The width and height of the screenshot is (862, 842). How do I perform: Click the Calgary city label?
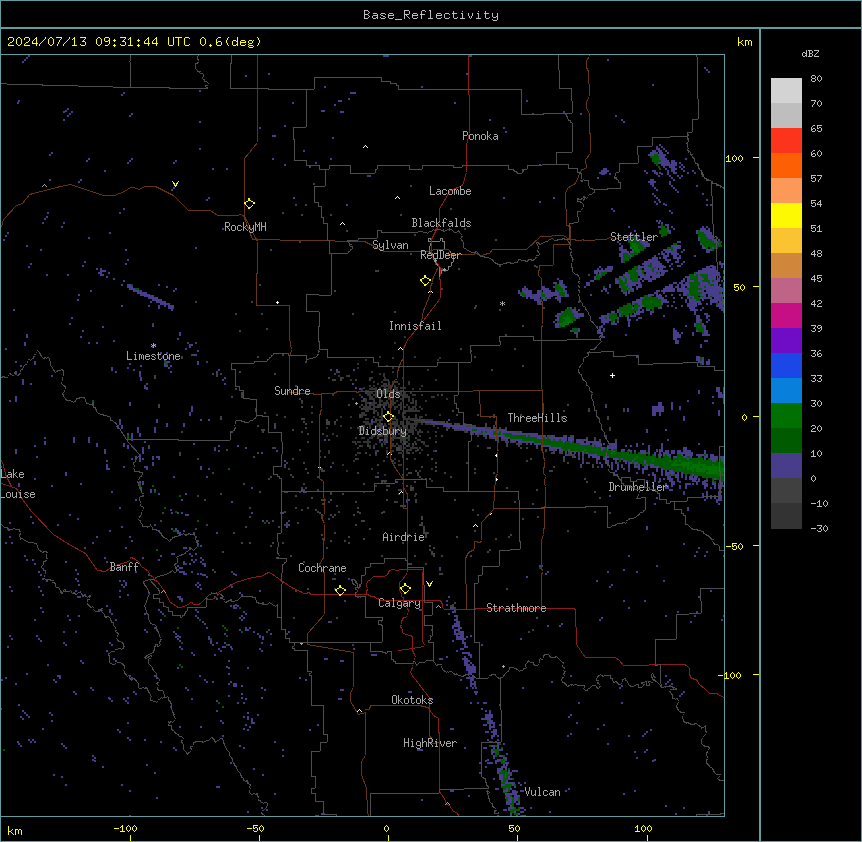[x=399, y=603]
